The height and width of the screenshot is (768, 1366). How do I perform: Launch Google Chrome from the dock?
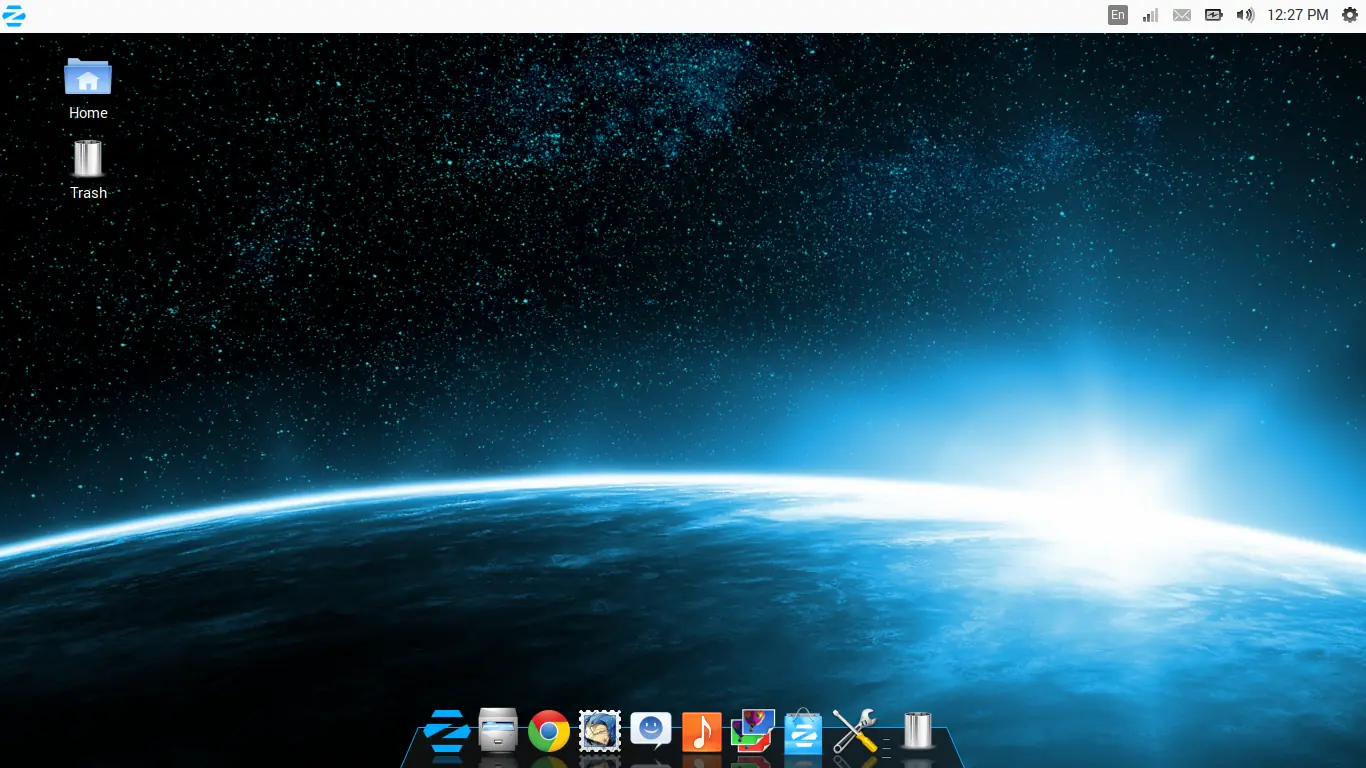click(549, 731)
